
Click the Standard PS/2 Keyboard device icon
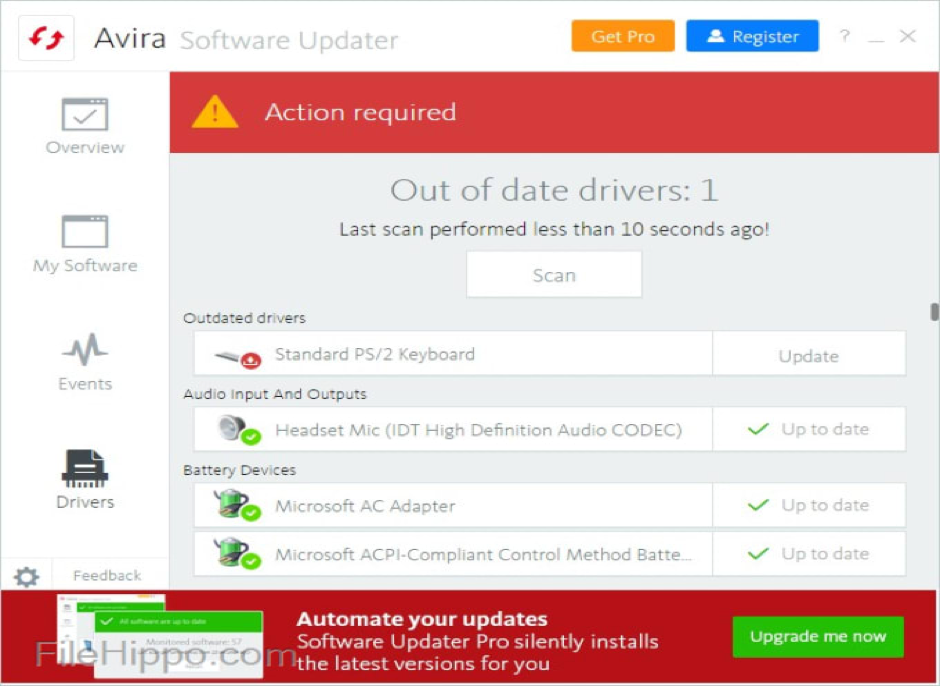pos(238,355)
